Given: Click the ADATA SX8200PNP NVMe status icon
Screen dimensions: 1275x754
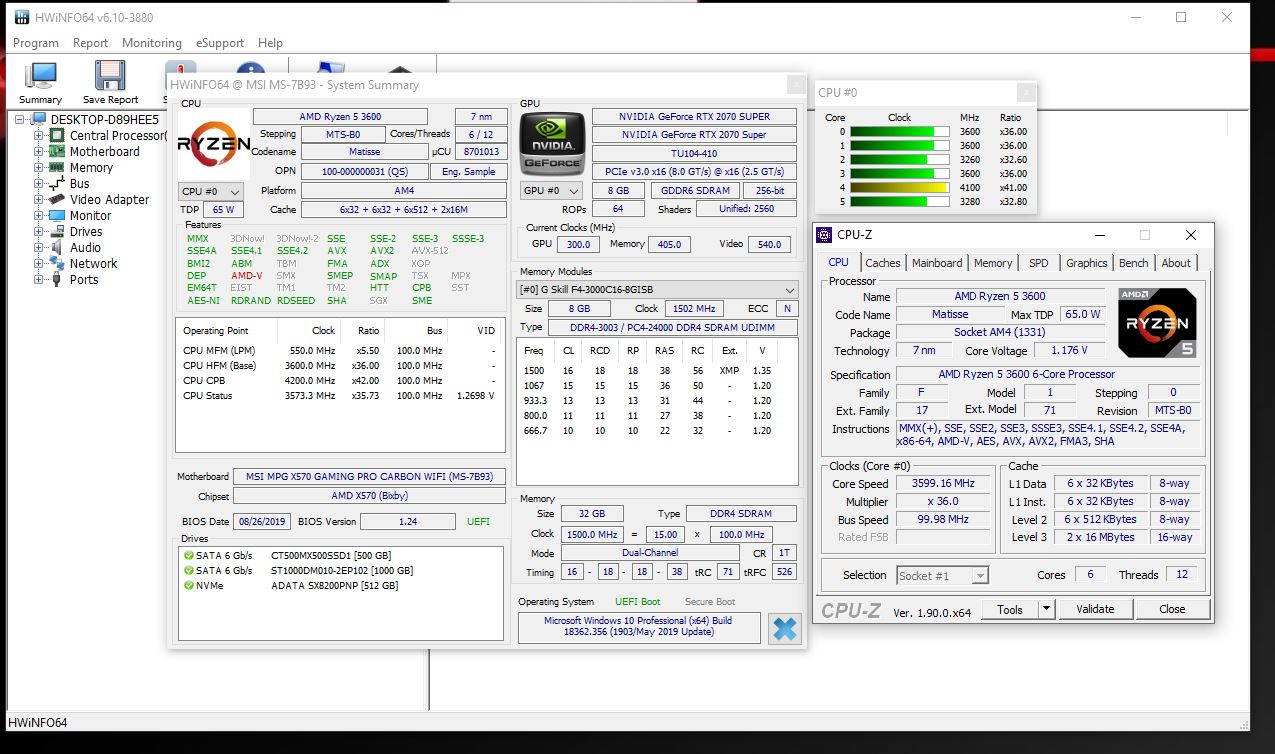Looking at the screenshot, I should click(188, 585).
